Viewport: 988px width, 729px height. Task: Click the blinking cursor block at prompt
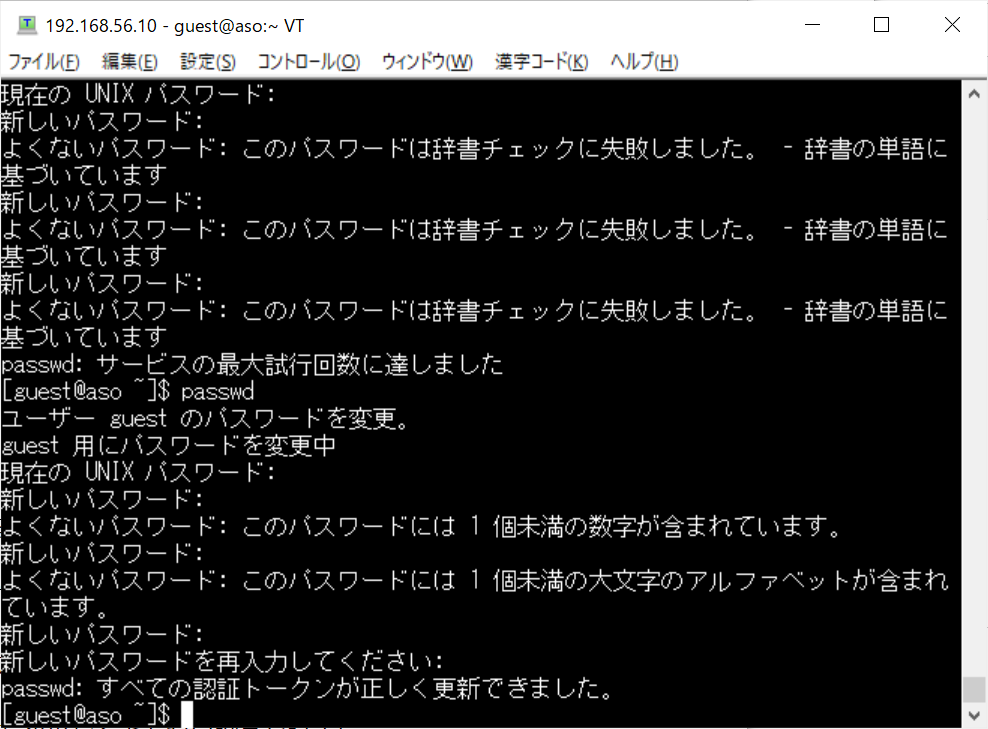187,715
